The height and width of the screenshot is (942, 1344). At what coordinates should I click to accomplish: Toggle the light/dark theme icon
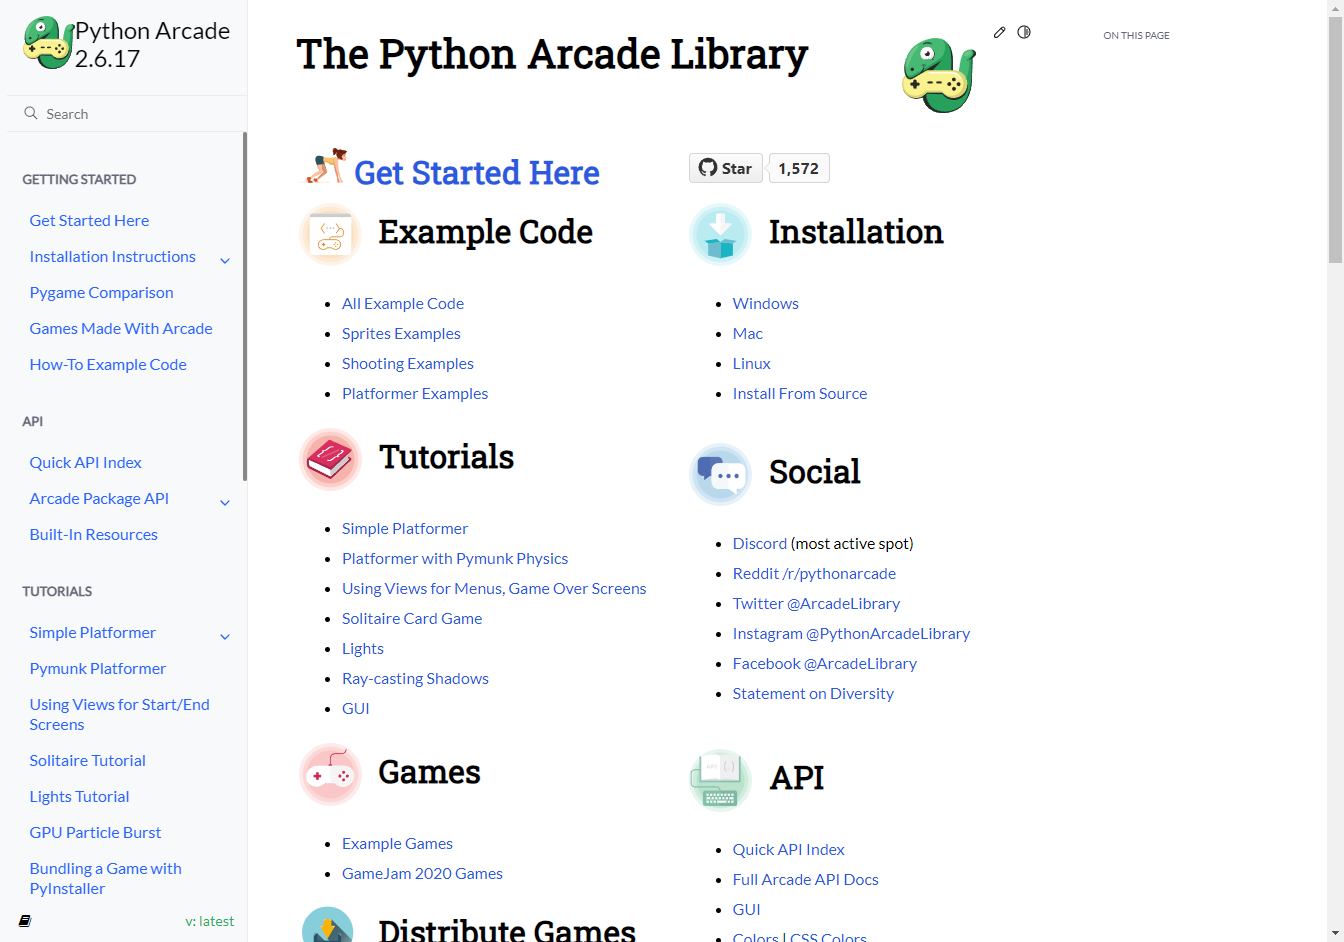(1024, 32)
